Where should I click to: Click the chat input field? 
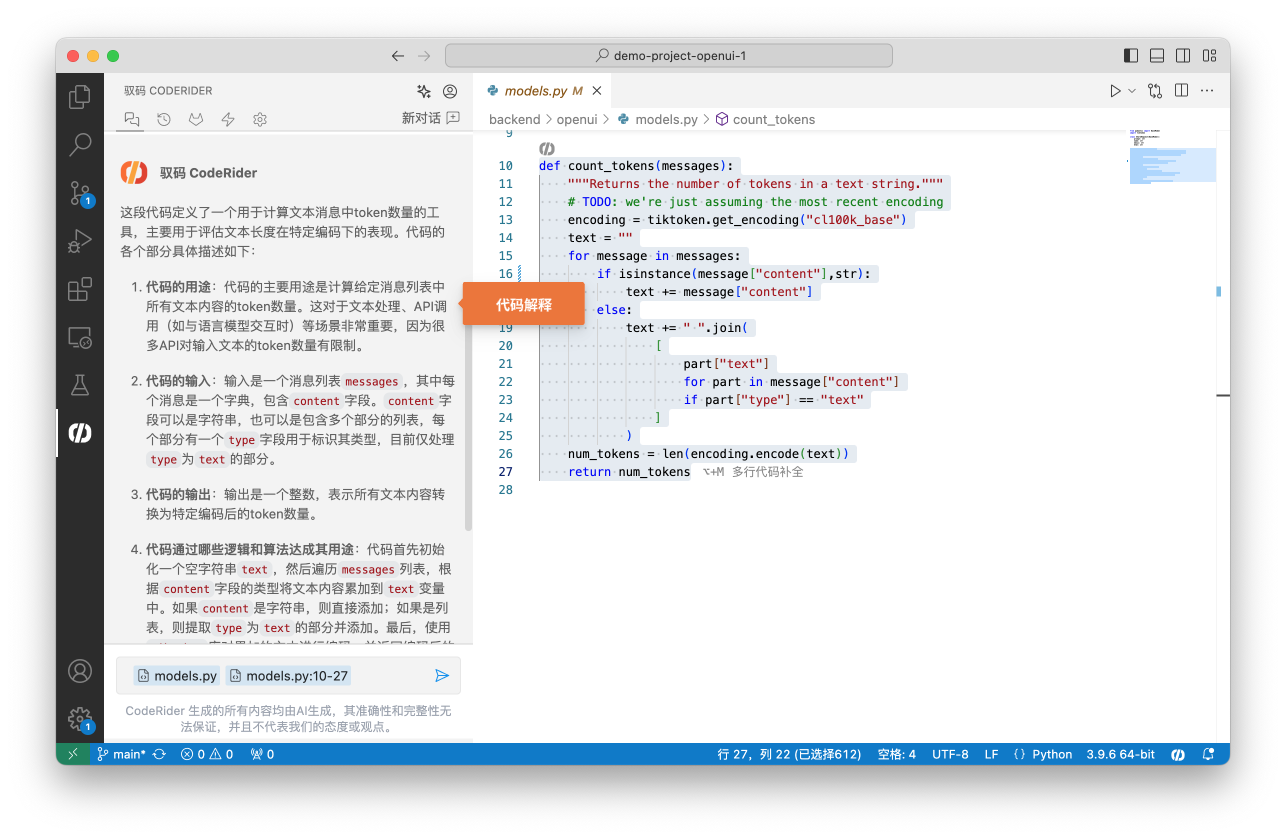(289, 676)
